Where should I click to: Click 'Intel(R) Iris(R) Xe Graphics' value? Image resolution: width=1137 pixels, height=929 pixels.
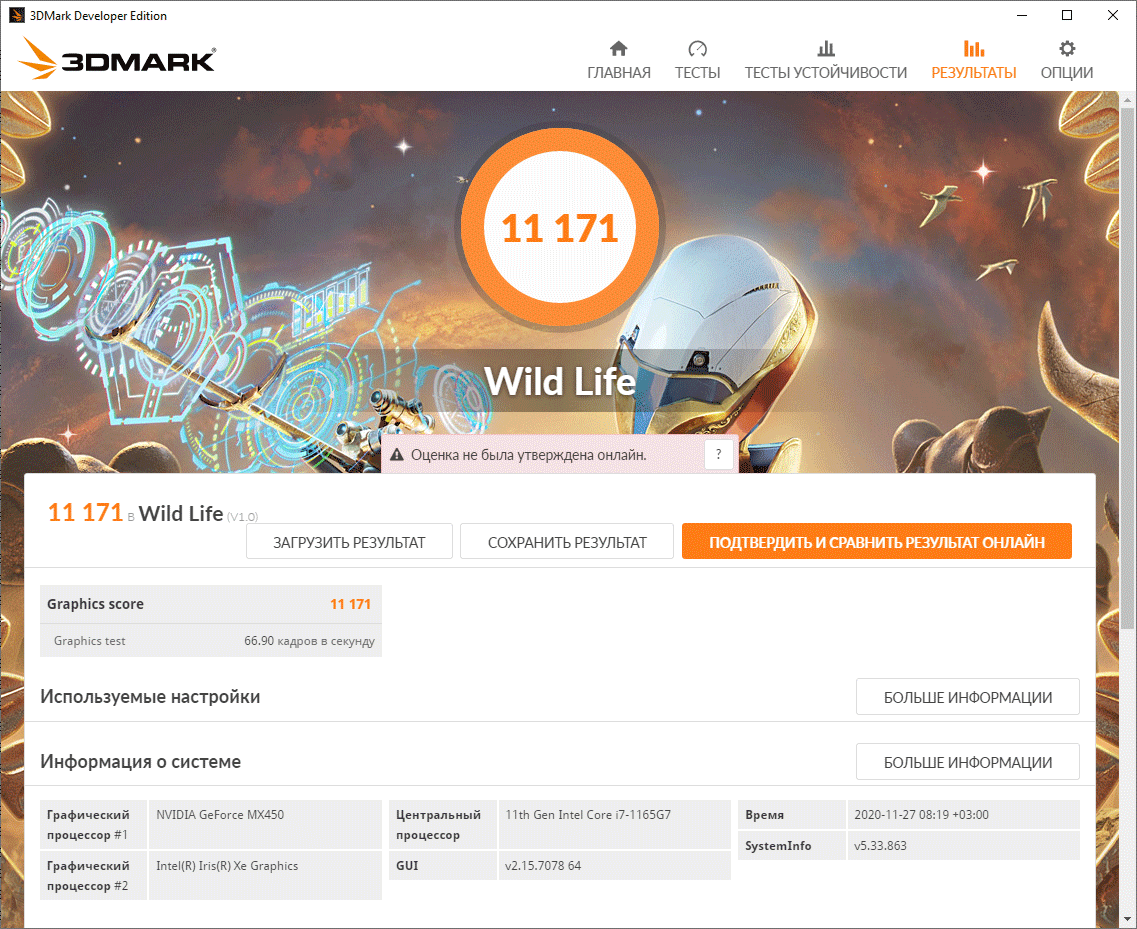tap(227, 865)
